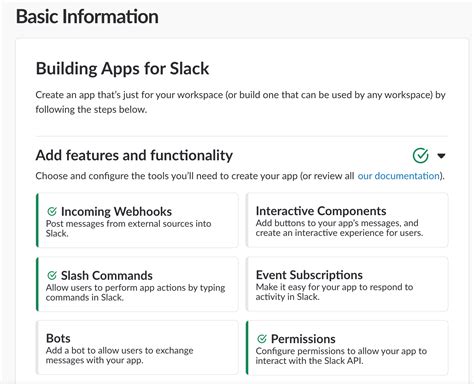Open the Bots feature card
This screenshot has height=384, width=474.
137,348
